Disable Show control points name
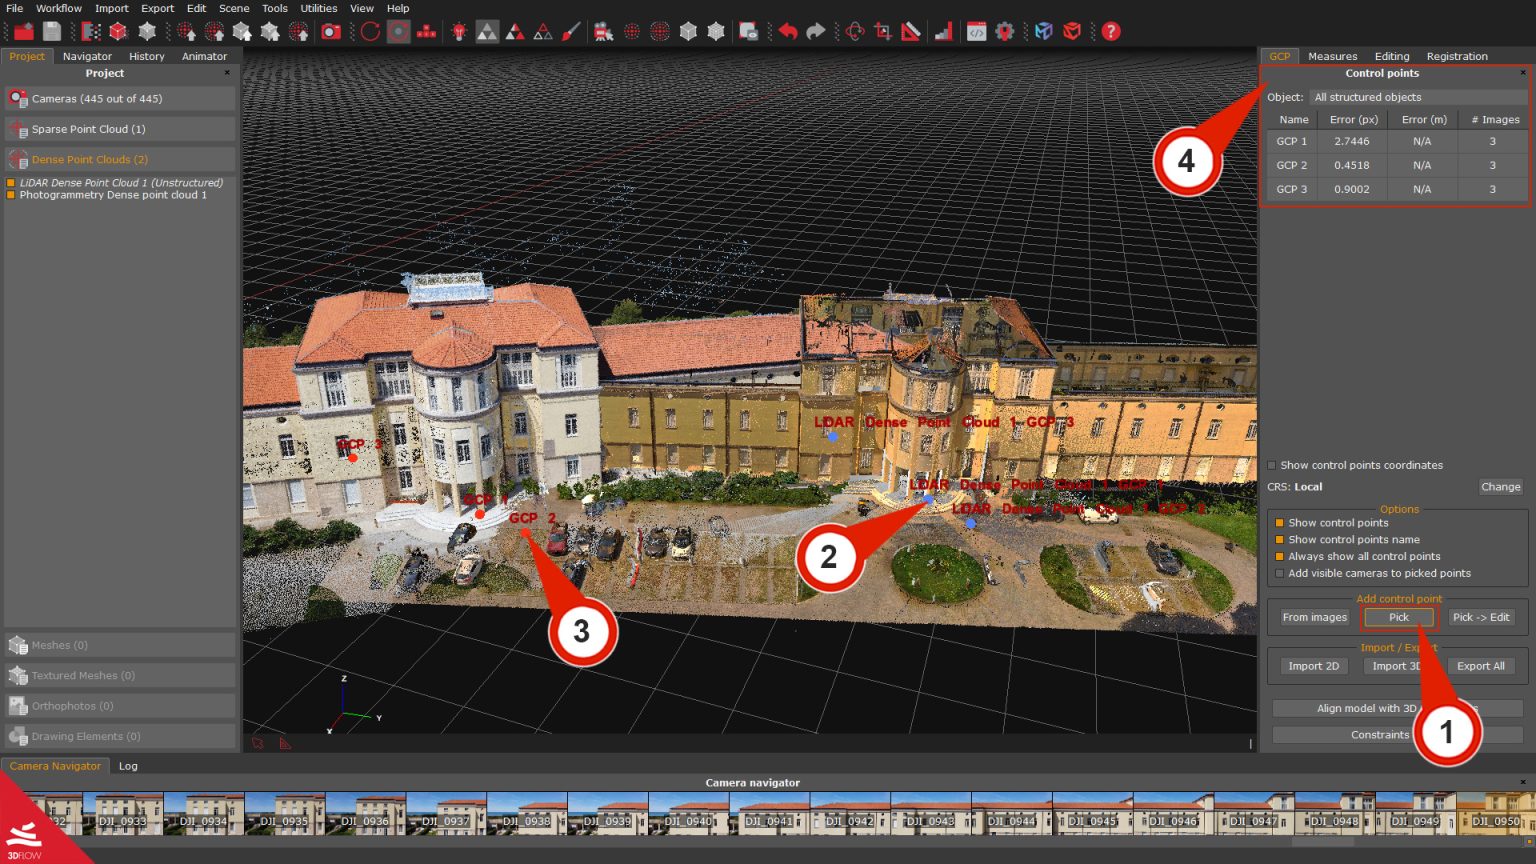This screenshot has height=864, width=1536. 1280,539
